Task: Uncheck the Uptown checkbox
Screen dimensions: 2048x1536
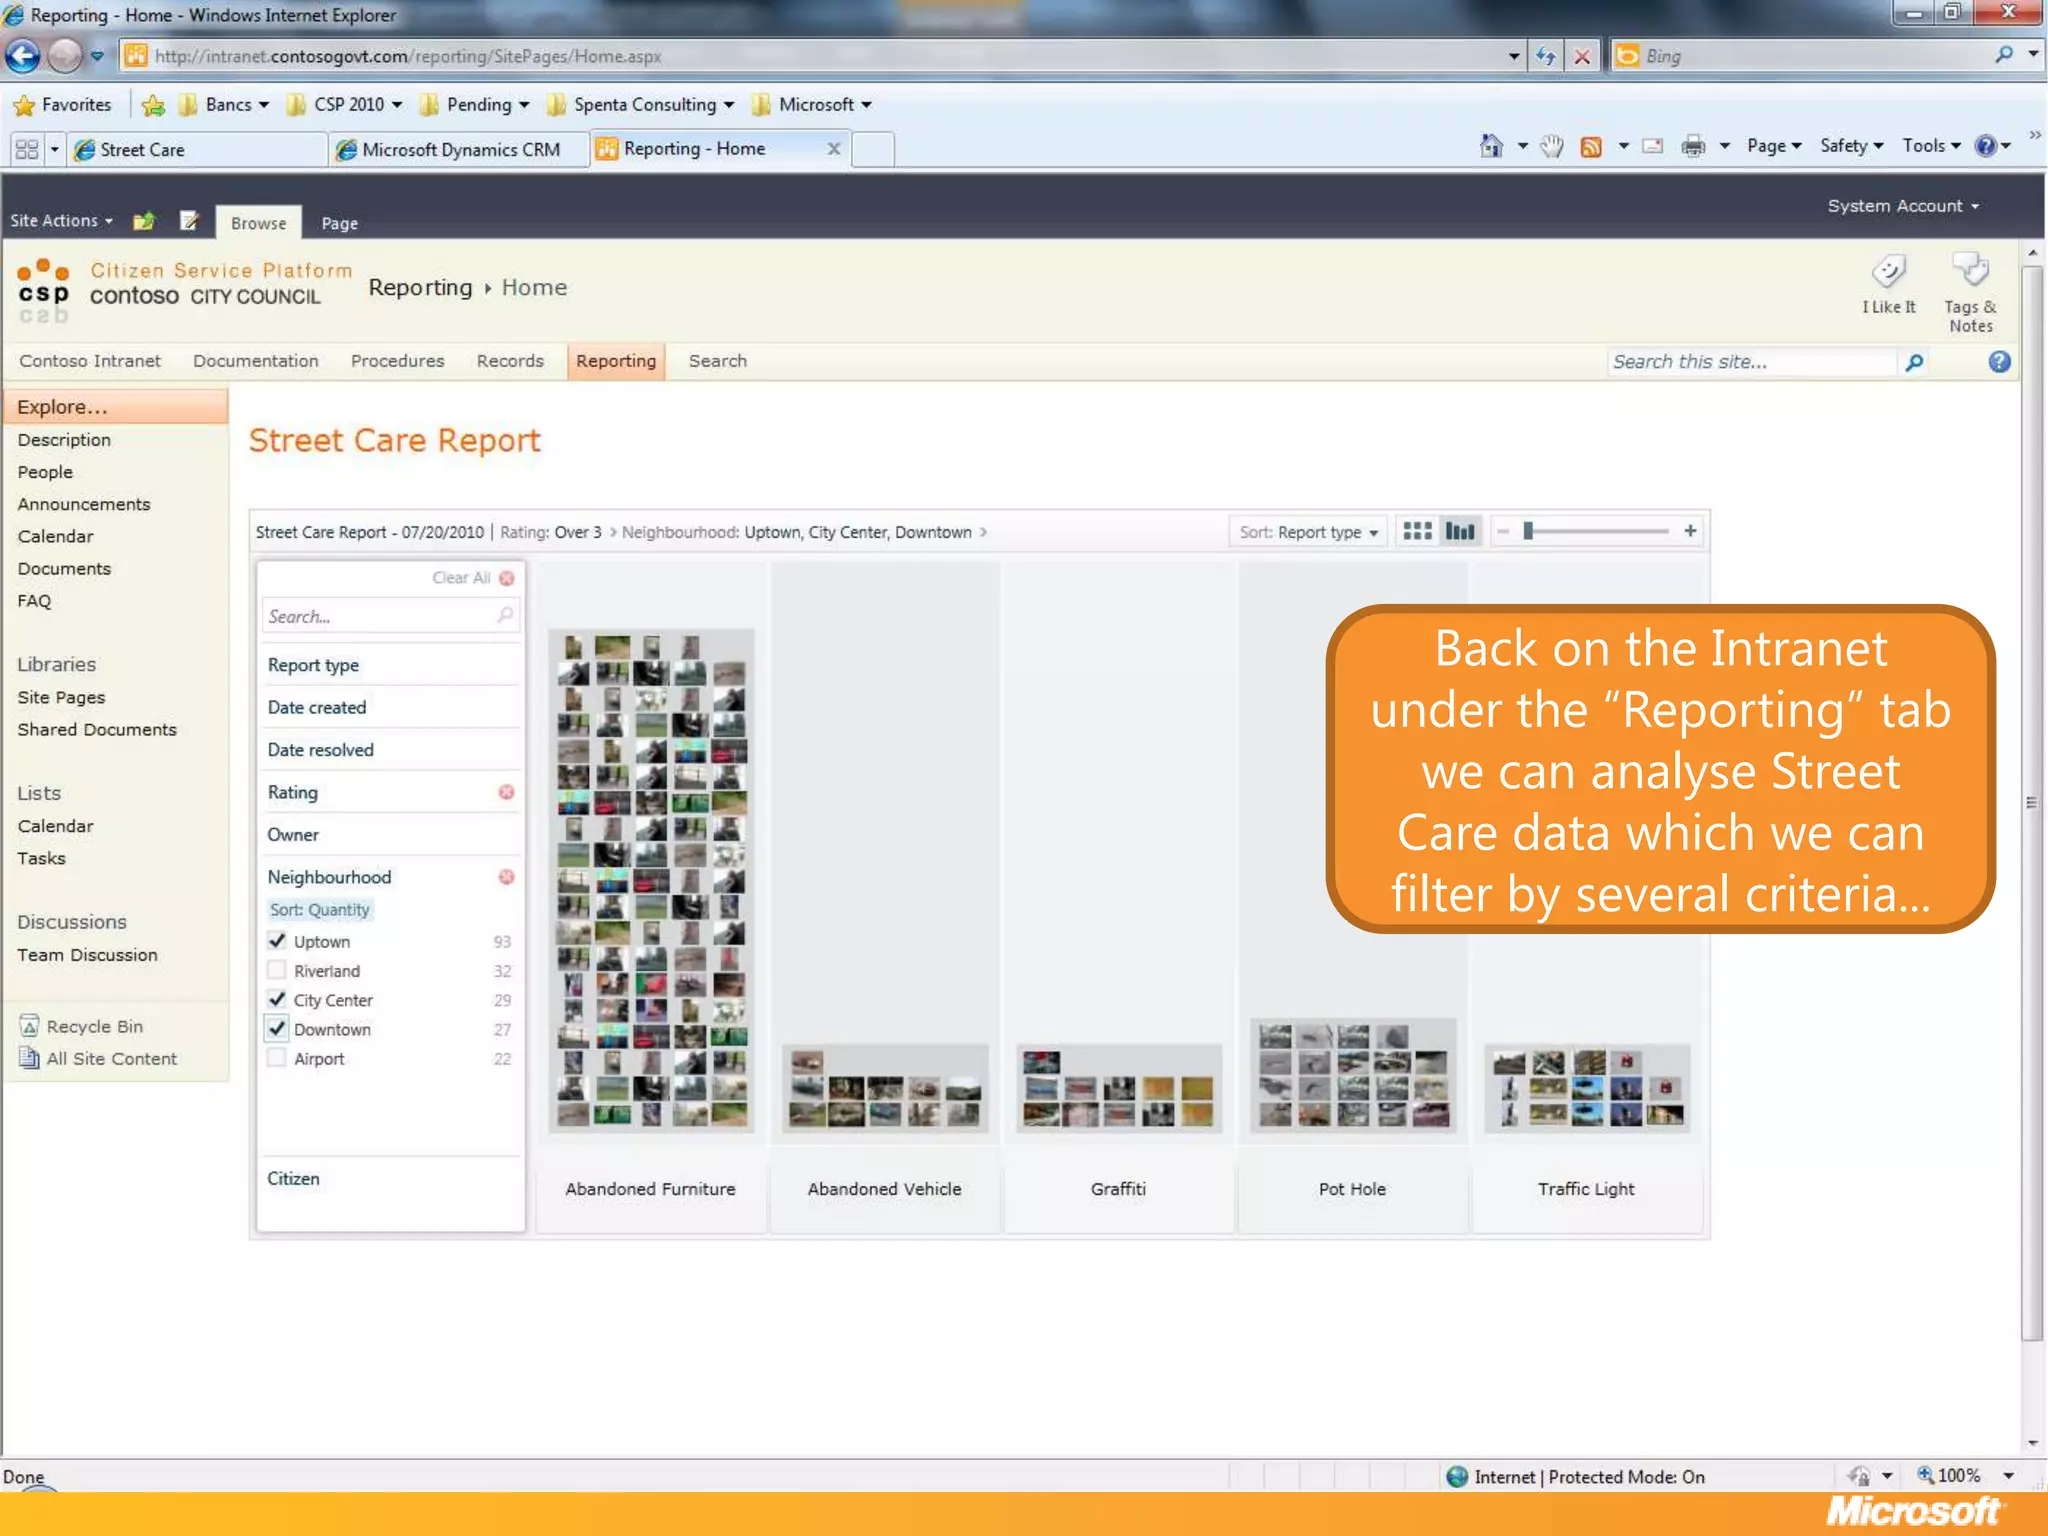Action: point(277,941)
